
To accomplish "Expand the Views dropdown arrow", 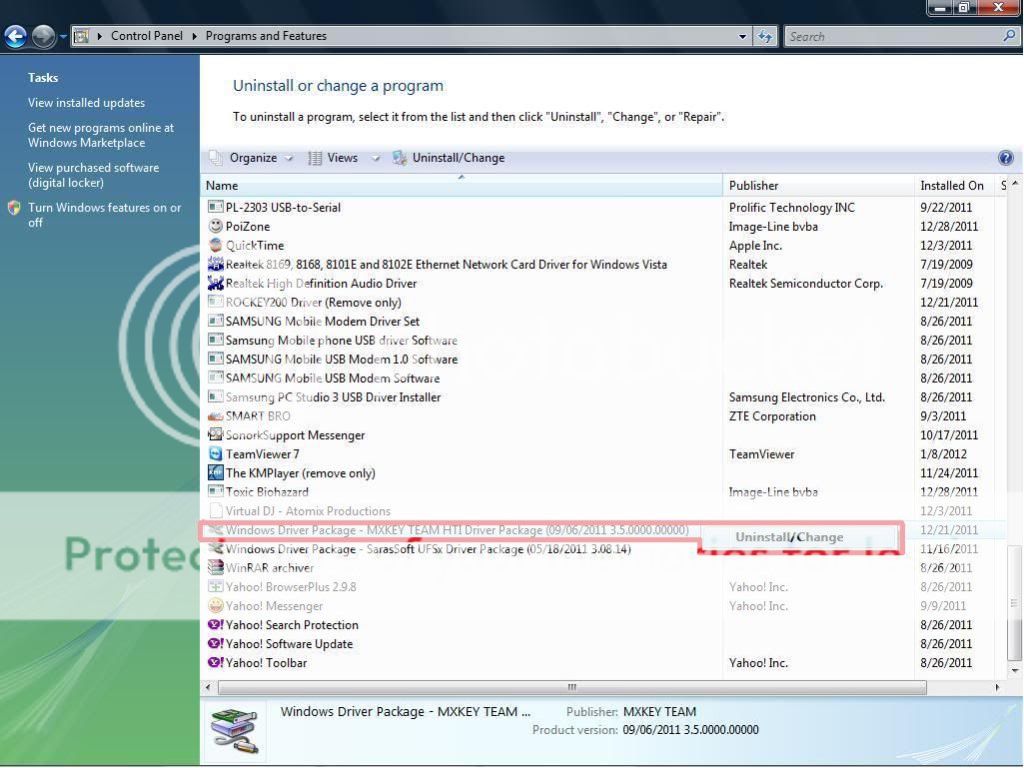I will (x=376, y=158).
